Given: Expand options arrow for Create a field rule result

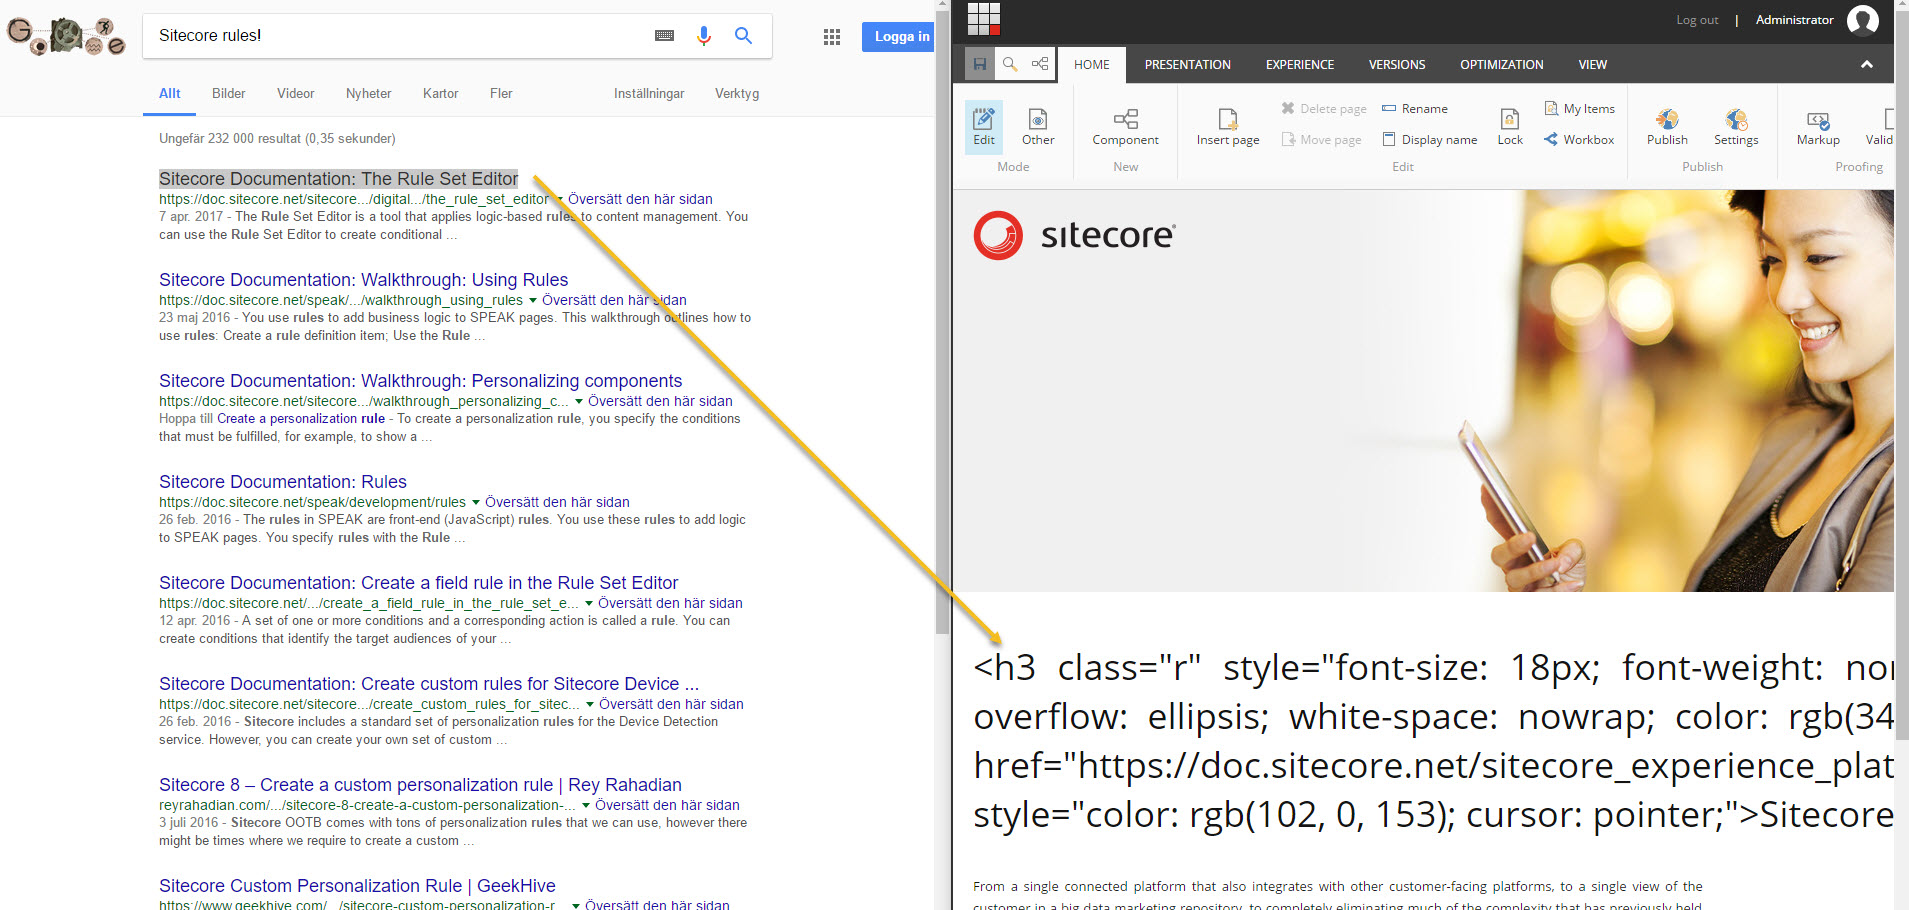Looking at the screenshot, I should click(589, 603).
